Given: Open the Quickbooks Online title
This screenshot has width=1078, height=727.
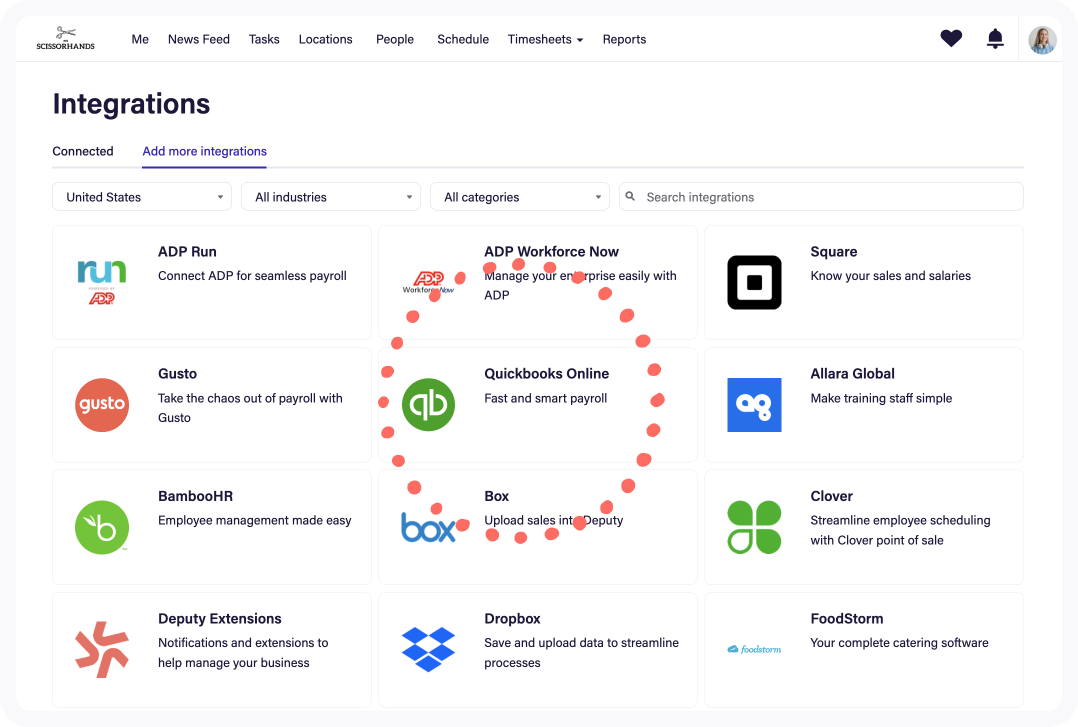Looking at the screenshot, I should tap(547, 373).
